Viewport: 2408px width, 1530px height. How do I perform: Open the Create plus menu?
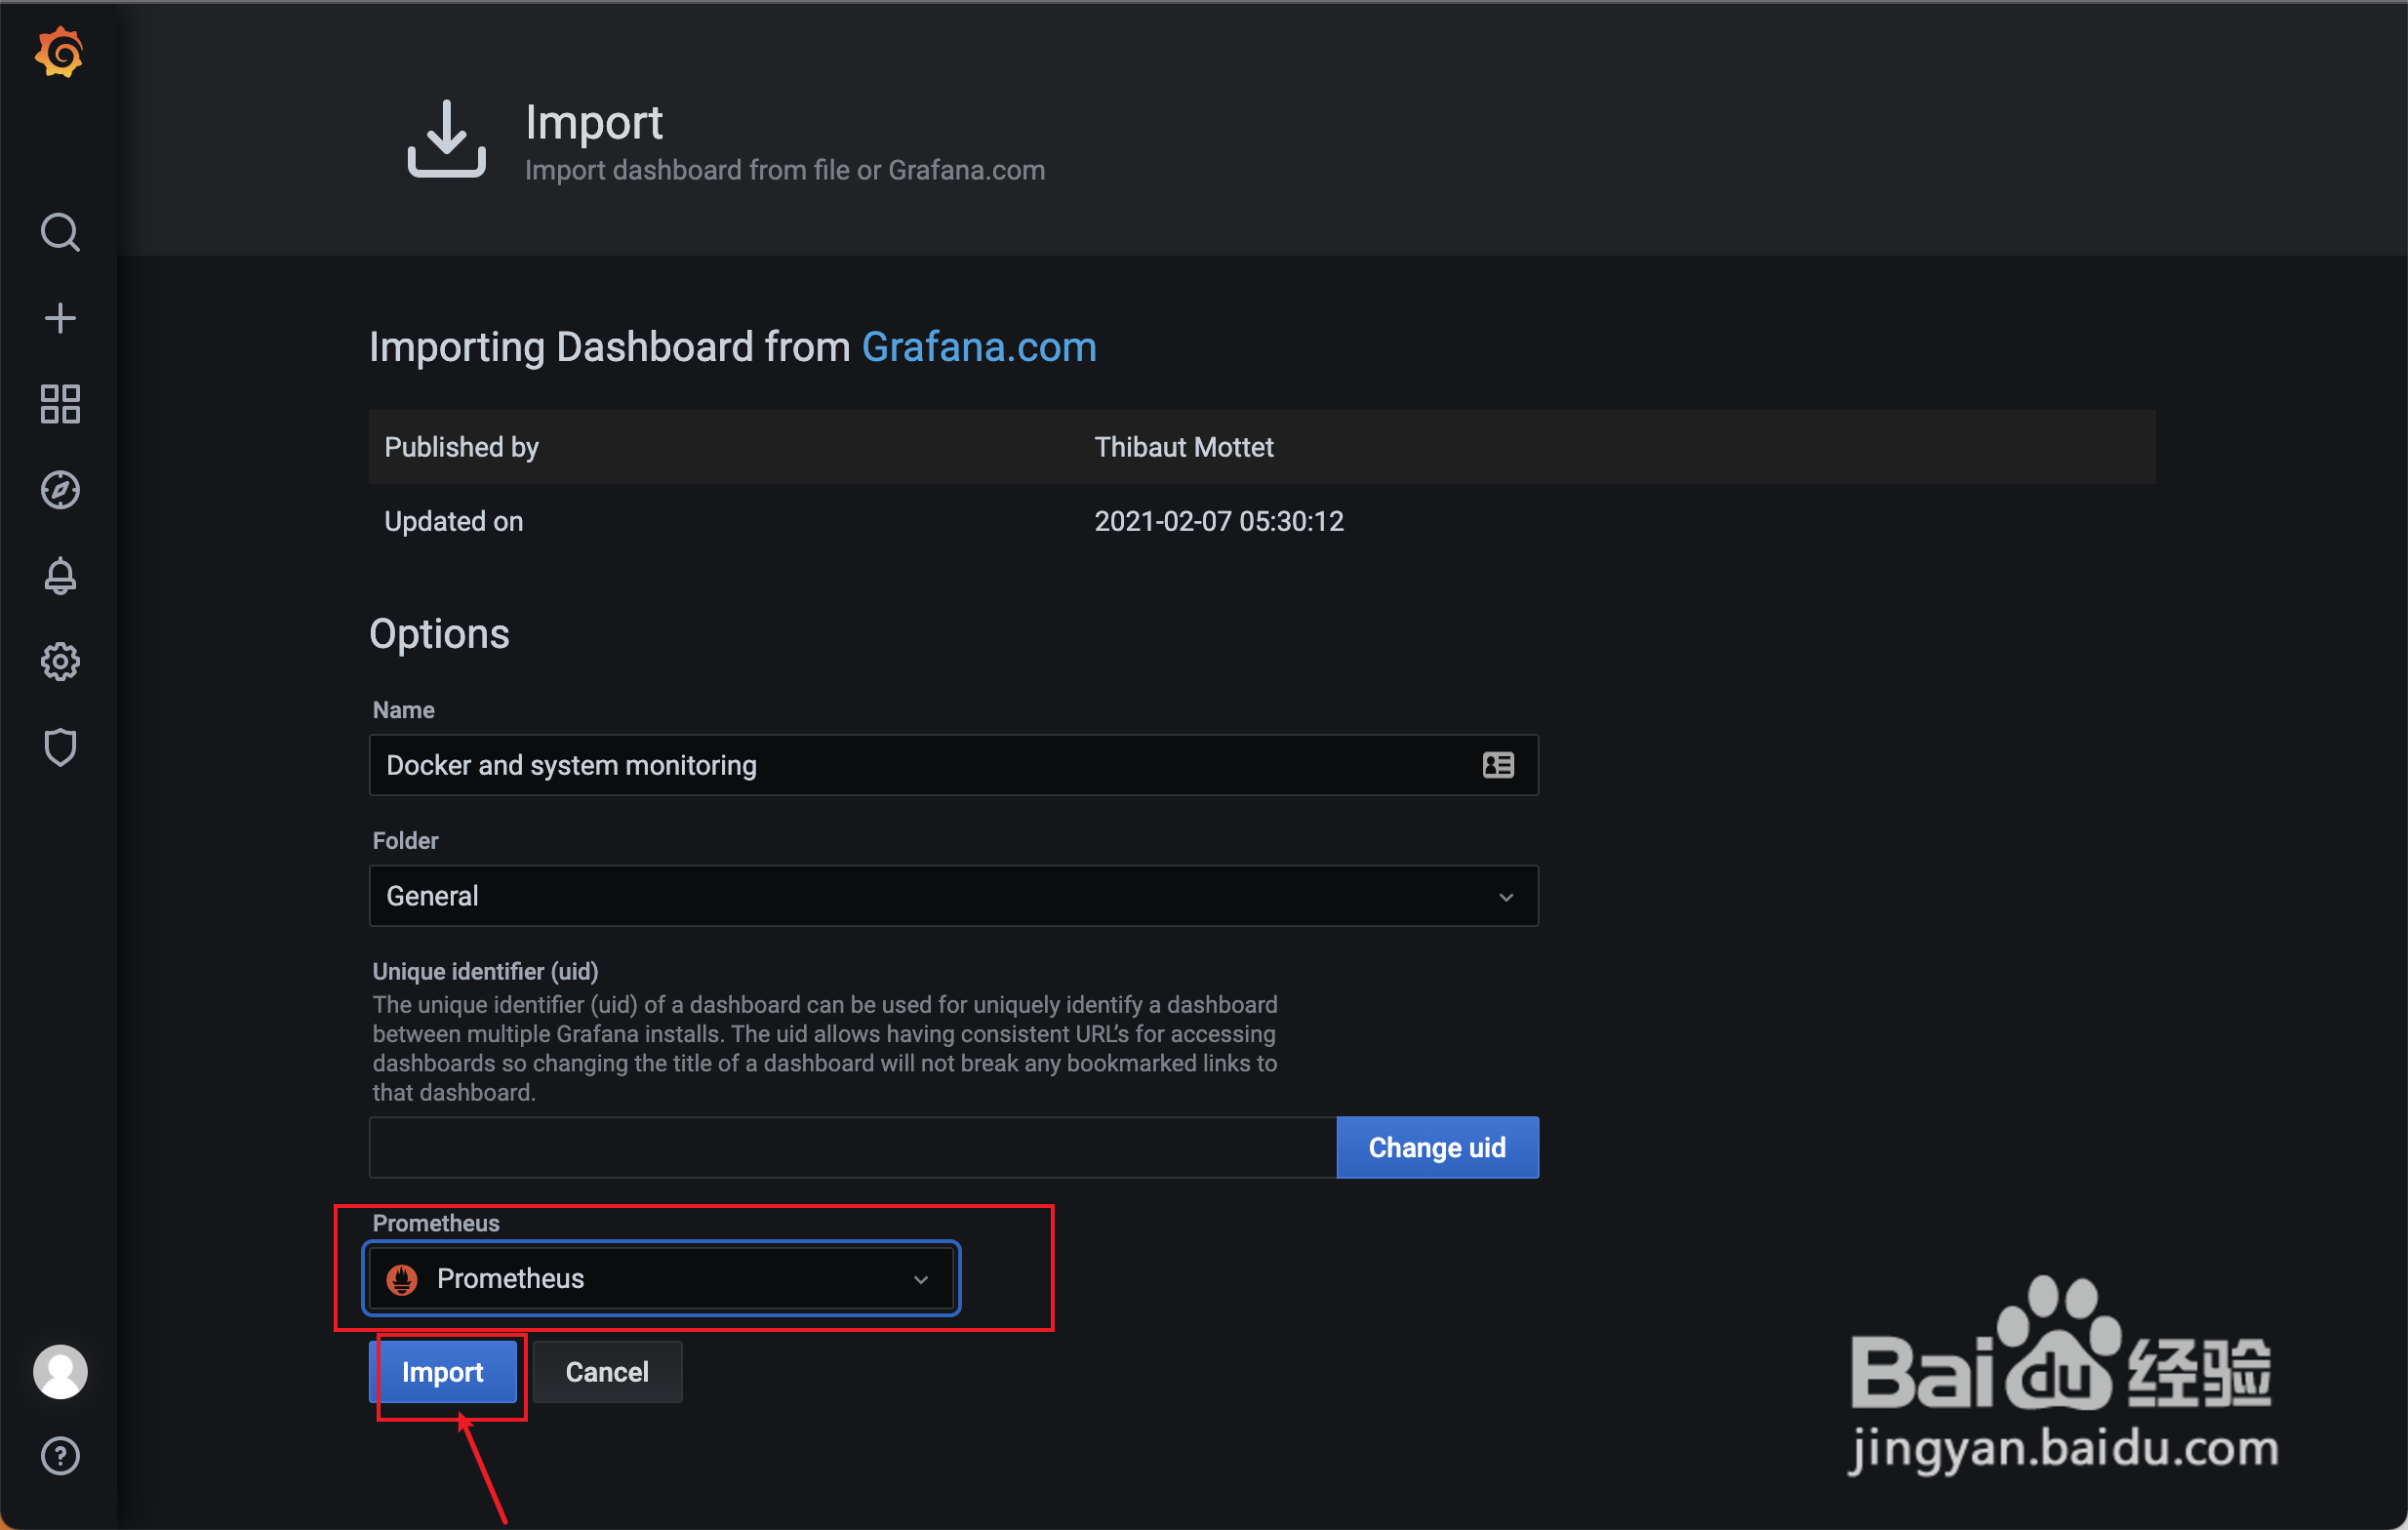(x=60, y=318)
